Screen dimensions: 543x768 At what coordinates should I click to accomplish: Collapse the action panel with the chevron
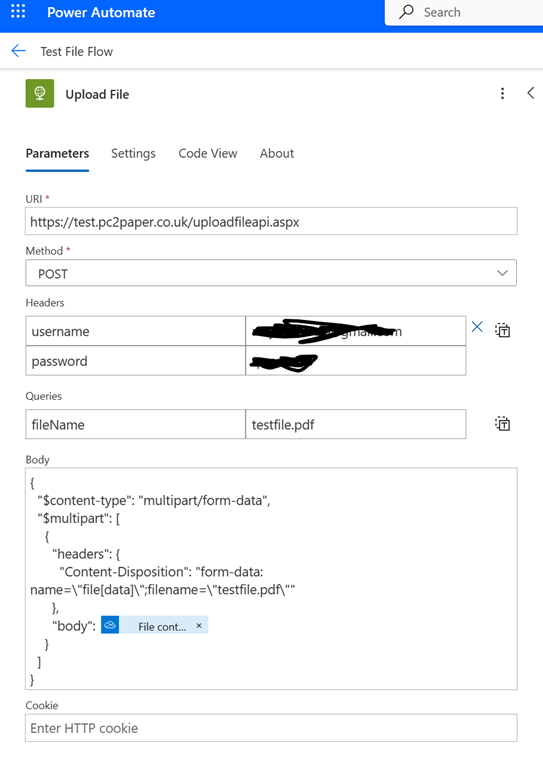tap(531, 93)
